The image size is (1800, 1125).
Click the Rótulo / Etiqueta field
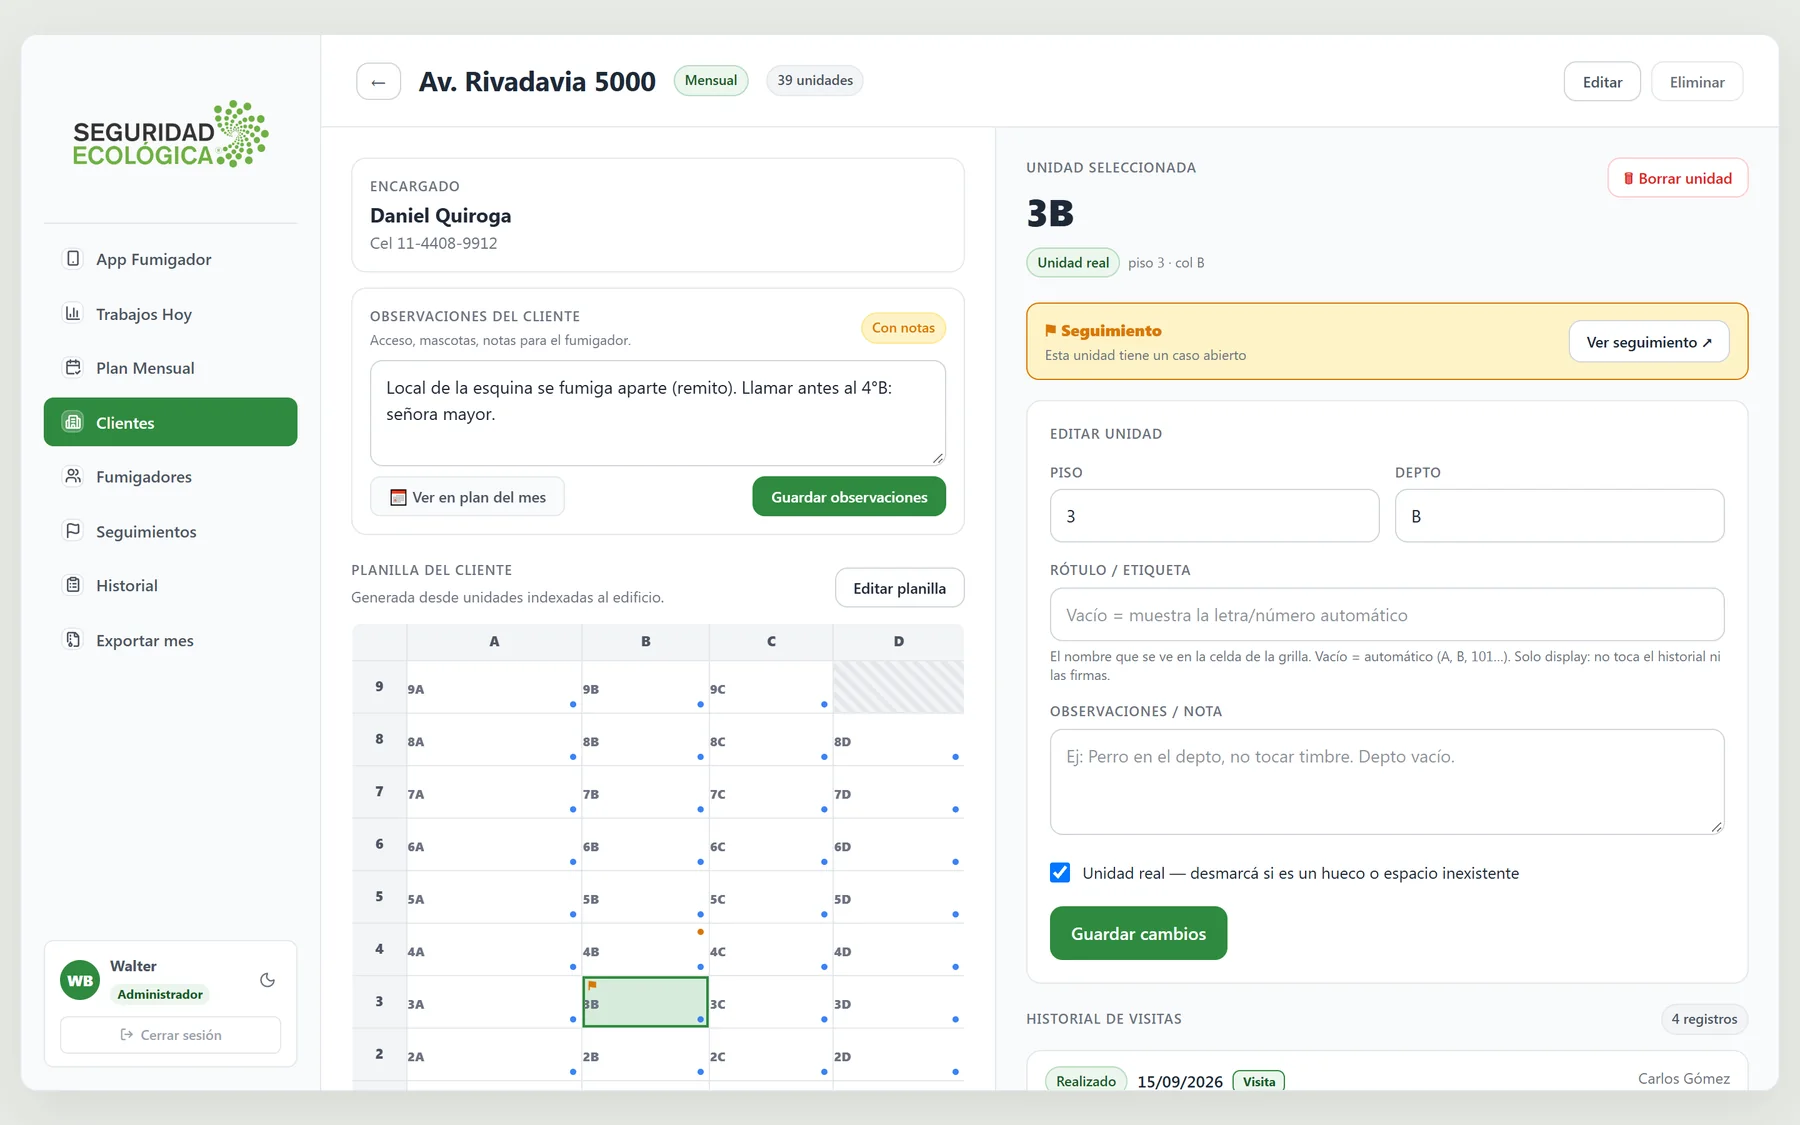click(1387, 615)
